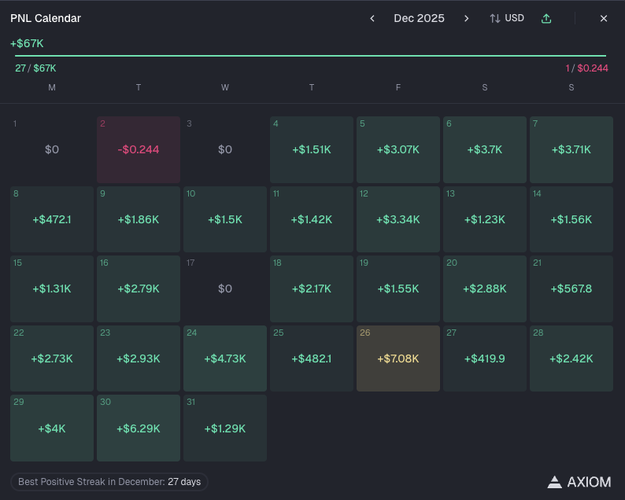Select December 26 cell showing +$7.08K
The image size is (625, 500).
(x=398, y=358)
